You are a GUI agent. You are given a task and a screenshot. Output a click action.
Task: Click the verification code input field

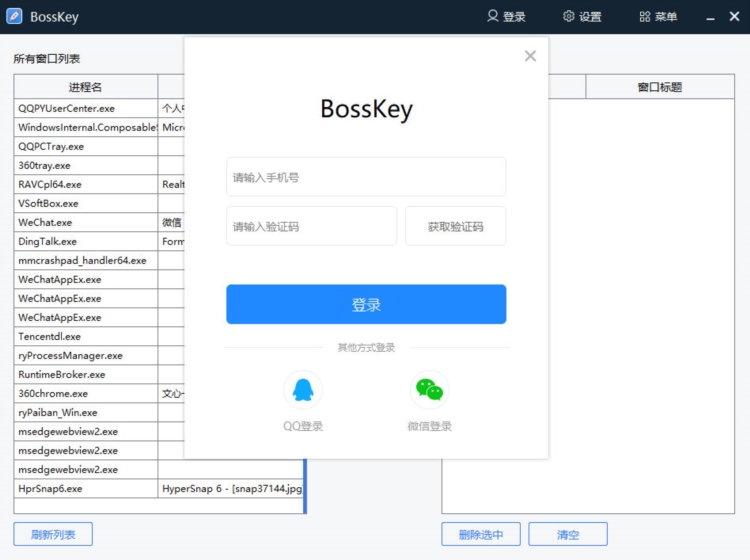point(311,226)
